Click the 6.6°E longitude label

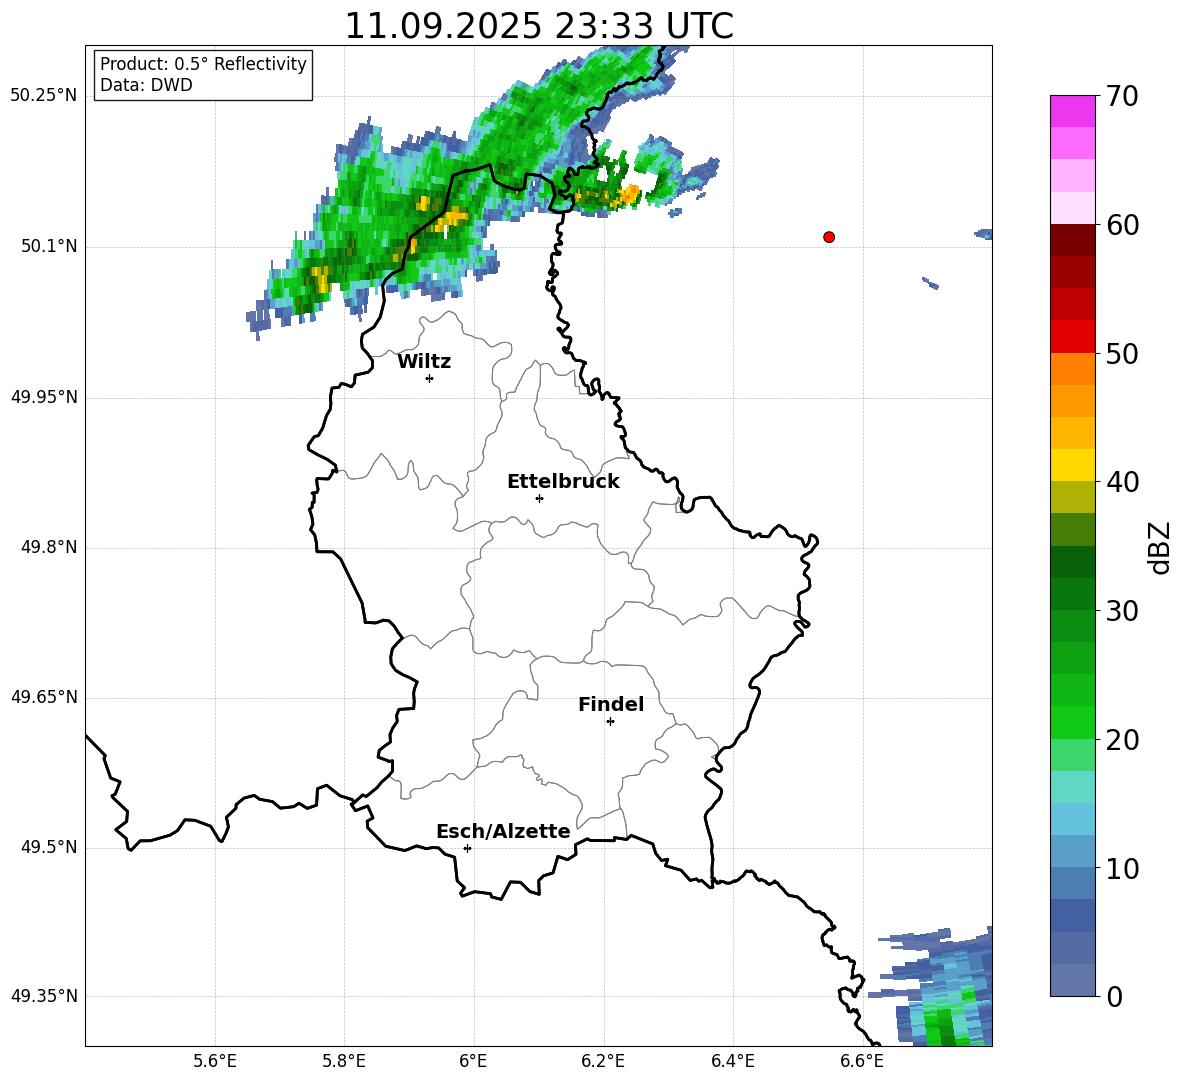tap(862, 1061)
